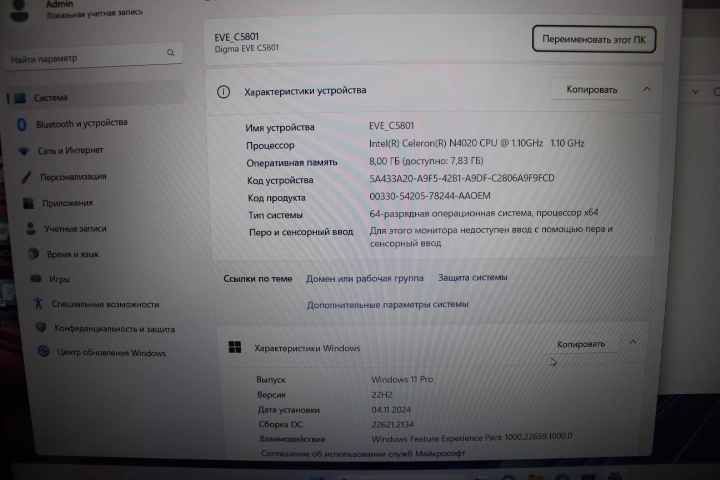The image size is (720, 480).
Task: Select processor value Intel Celeron N4020
Action: [x=477, y=143]
